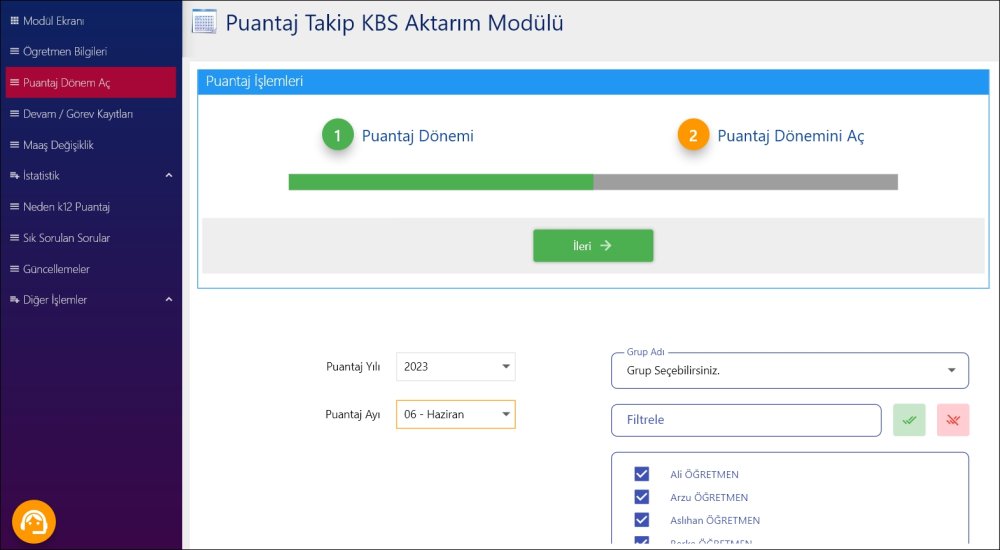1000x550 pixels.
Task: Click the green İleri button
Action: (x=593, y=246)
